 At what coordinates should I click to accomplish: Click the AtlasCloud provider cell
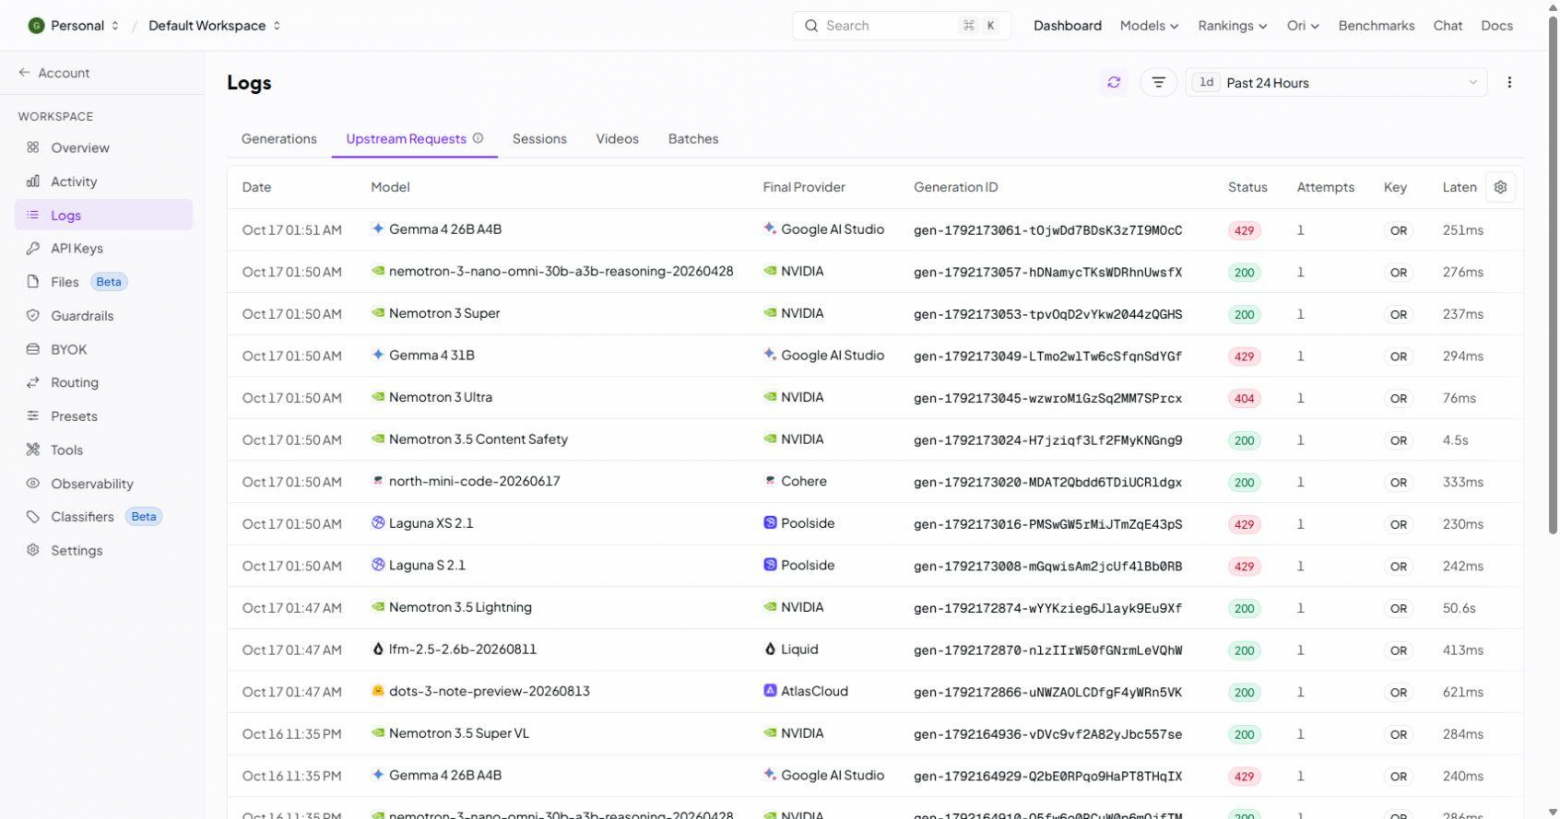[805, 691]
